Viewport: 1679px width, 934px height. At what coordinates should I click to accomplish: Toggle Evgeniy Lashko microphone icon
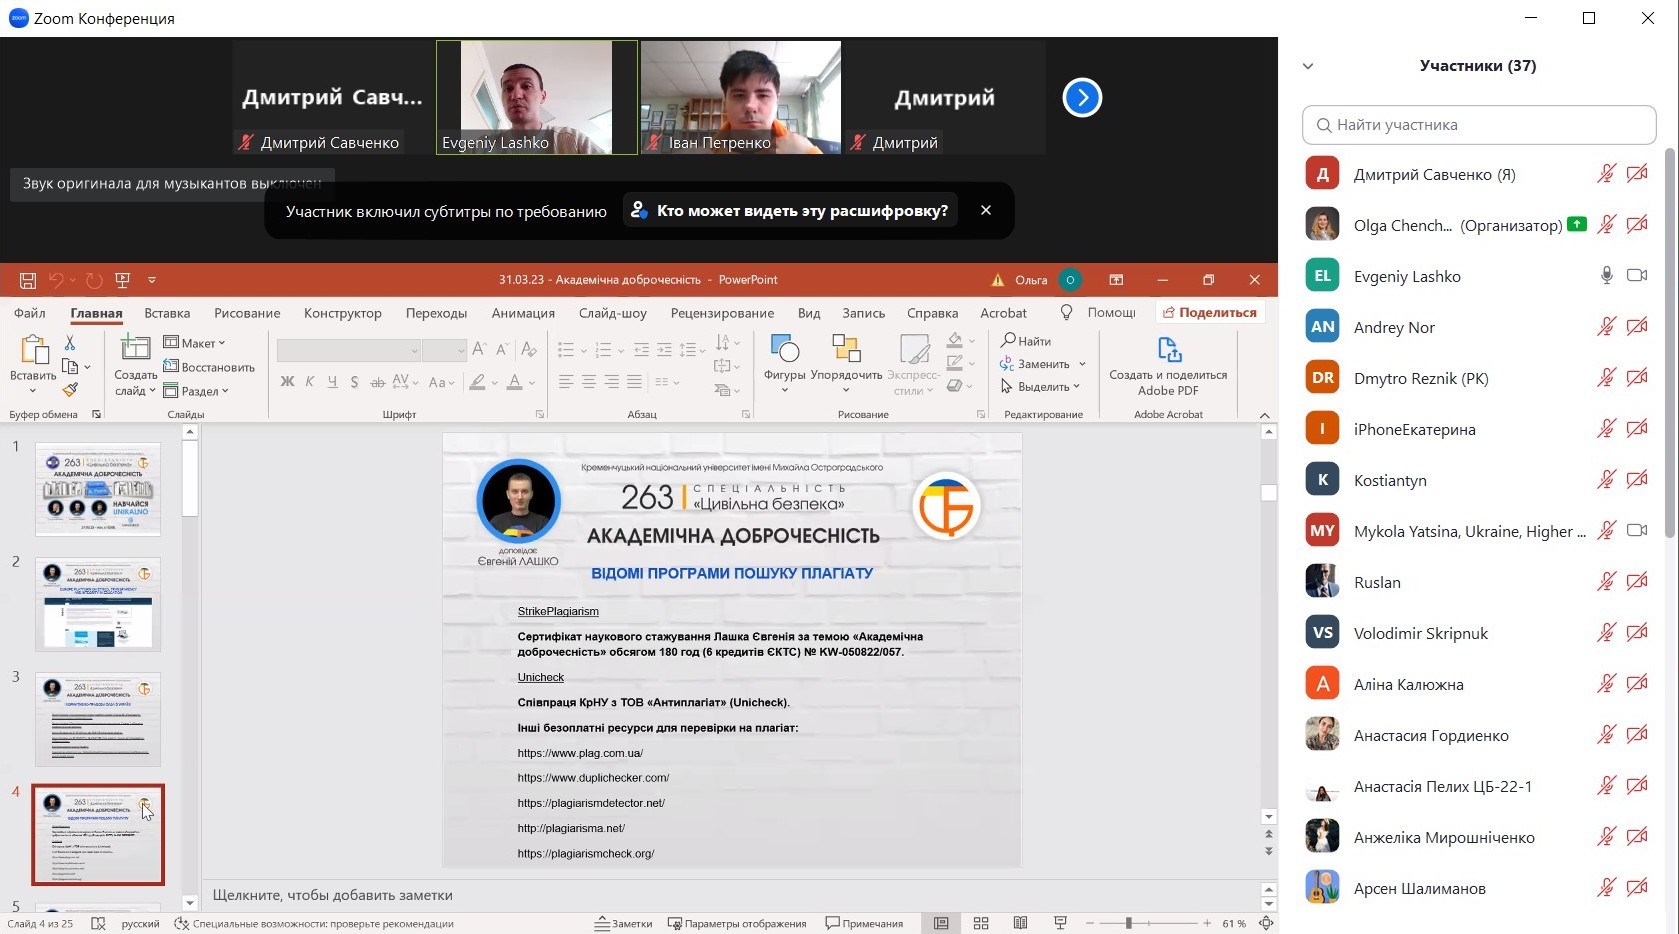tap(1607, 276)
